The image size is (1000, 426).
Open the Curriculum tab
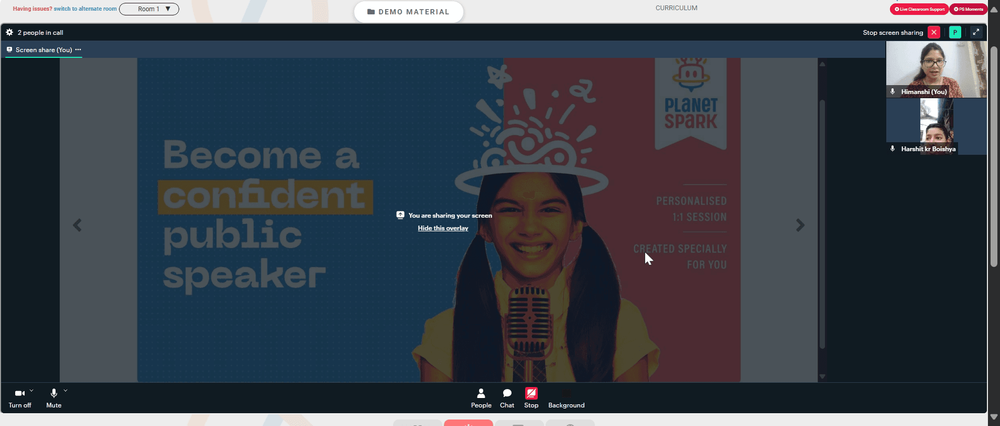point(676,8)
